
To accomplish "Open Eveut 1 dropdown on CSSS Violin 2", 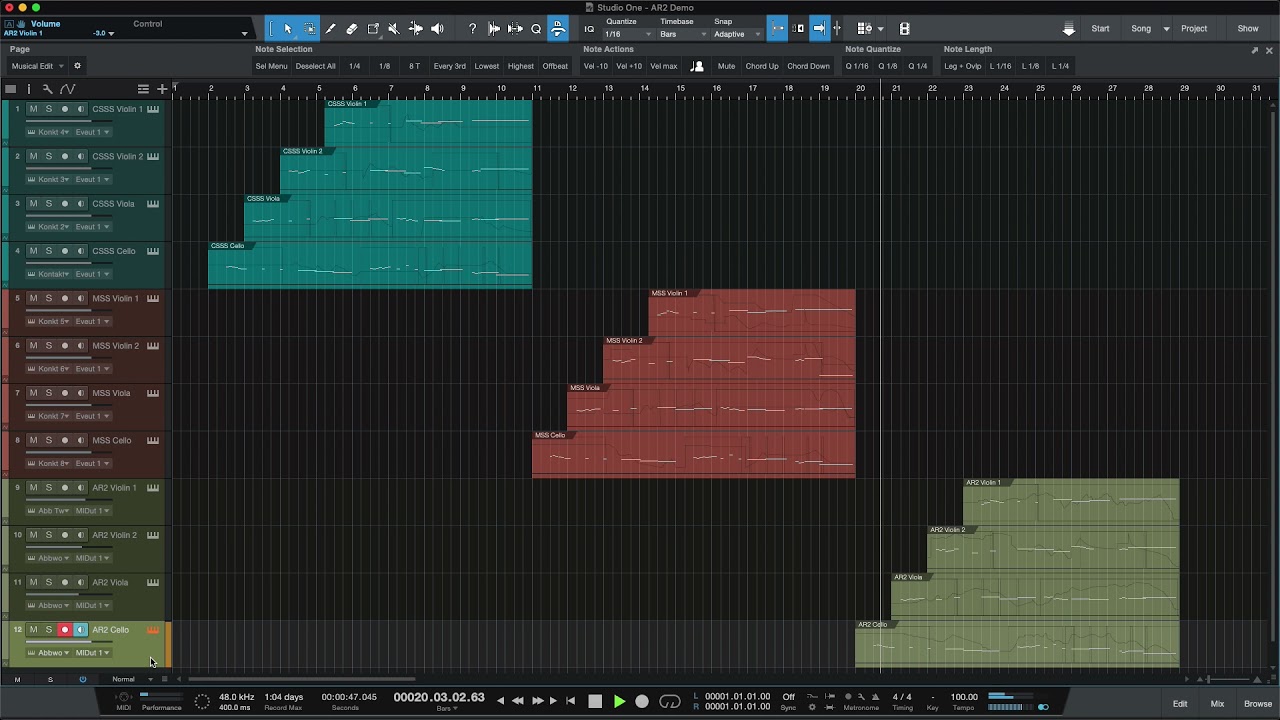I will tap(92, 179).
